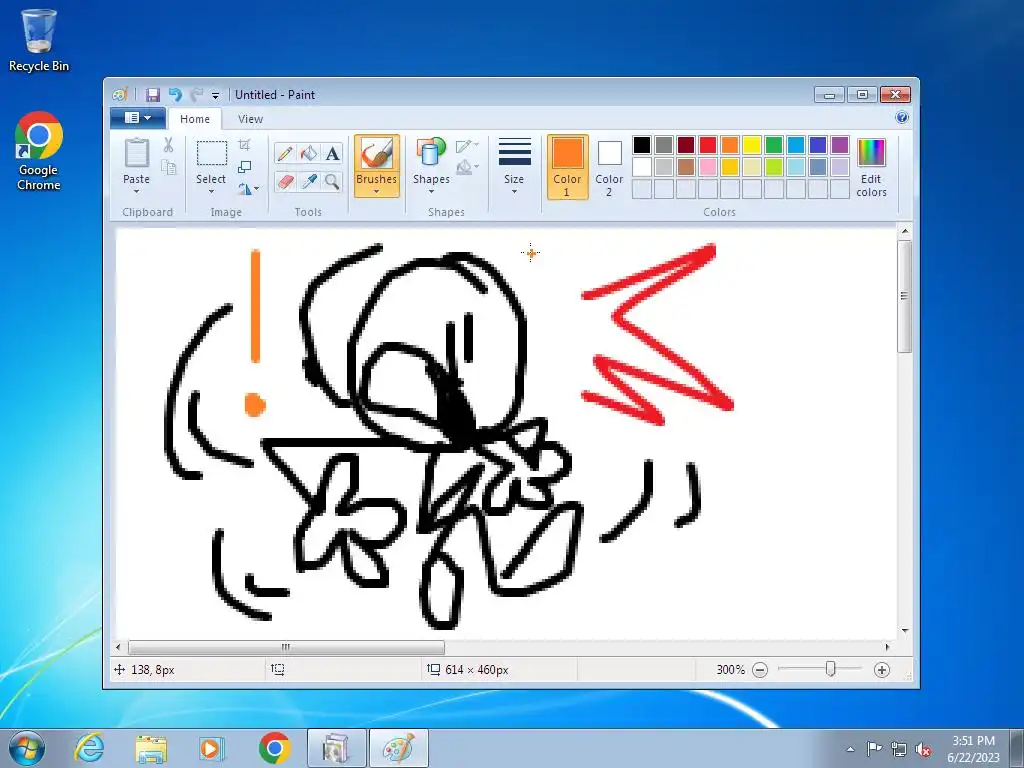Screen dimensions: 1024x768
Task: Expand the Brushes dropdown arrow
Action: click(377, 192)
